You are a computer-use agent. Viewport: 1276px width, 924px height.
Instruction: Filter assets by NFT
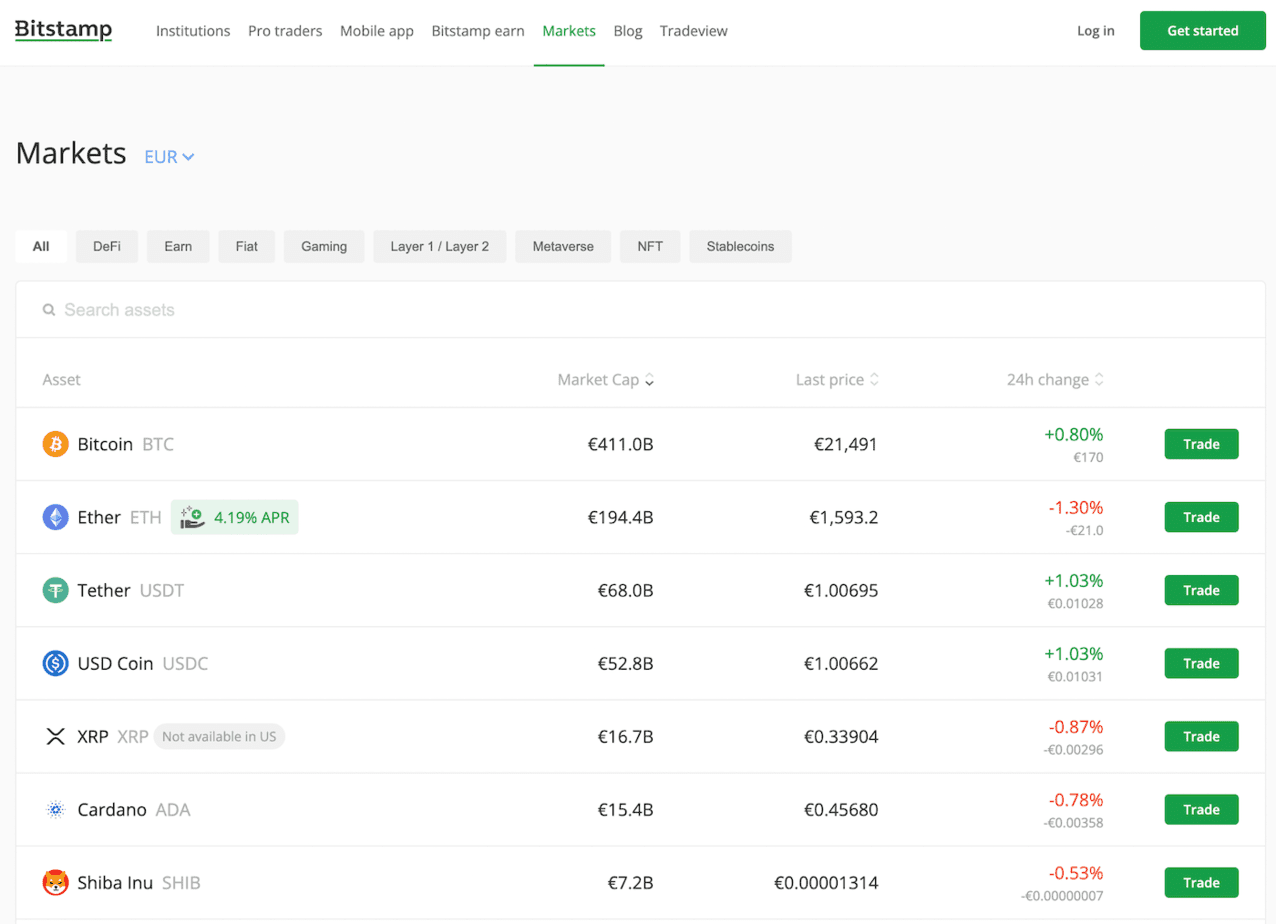coord(650,246)
